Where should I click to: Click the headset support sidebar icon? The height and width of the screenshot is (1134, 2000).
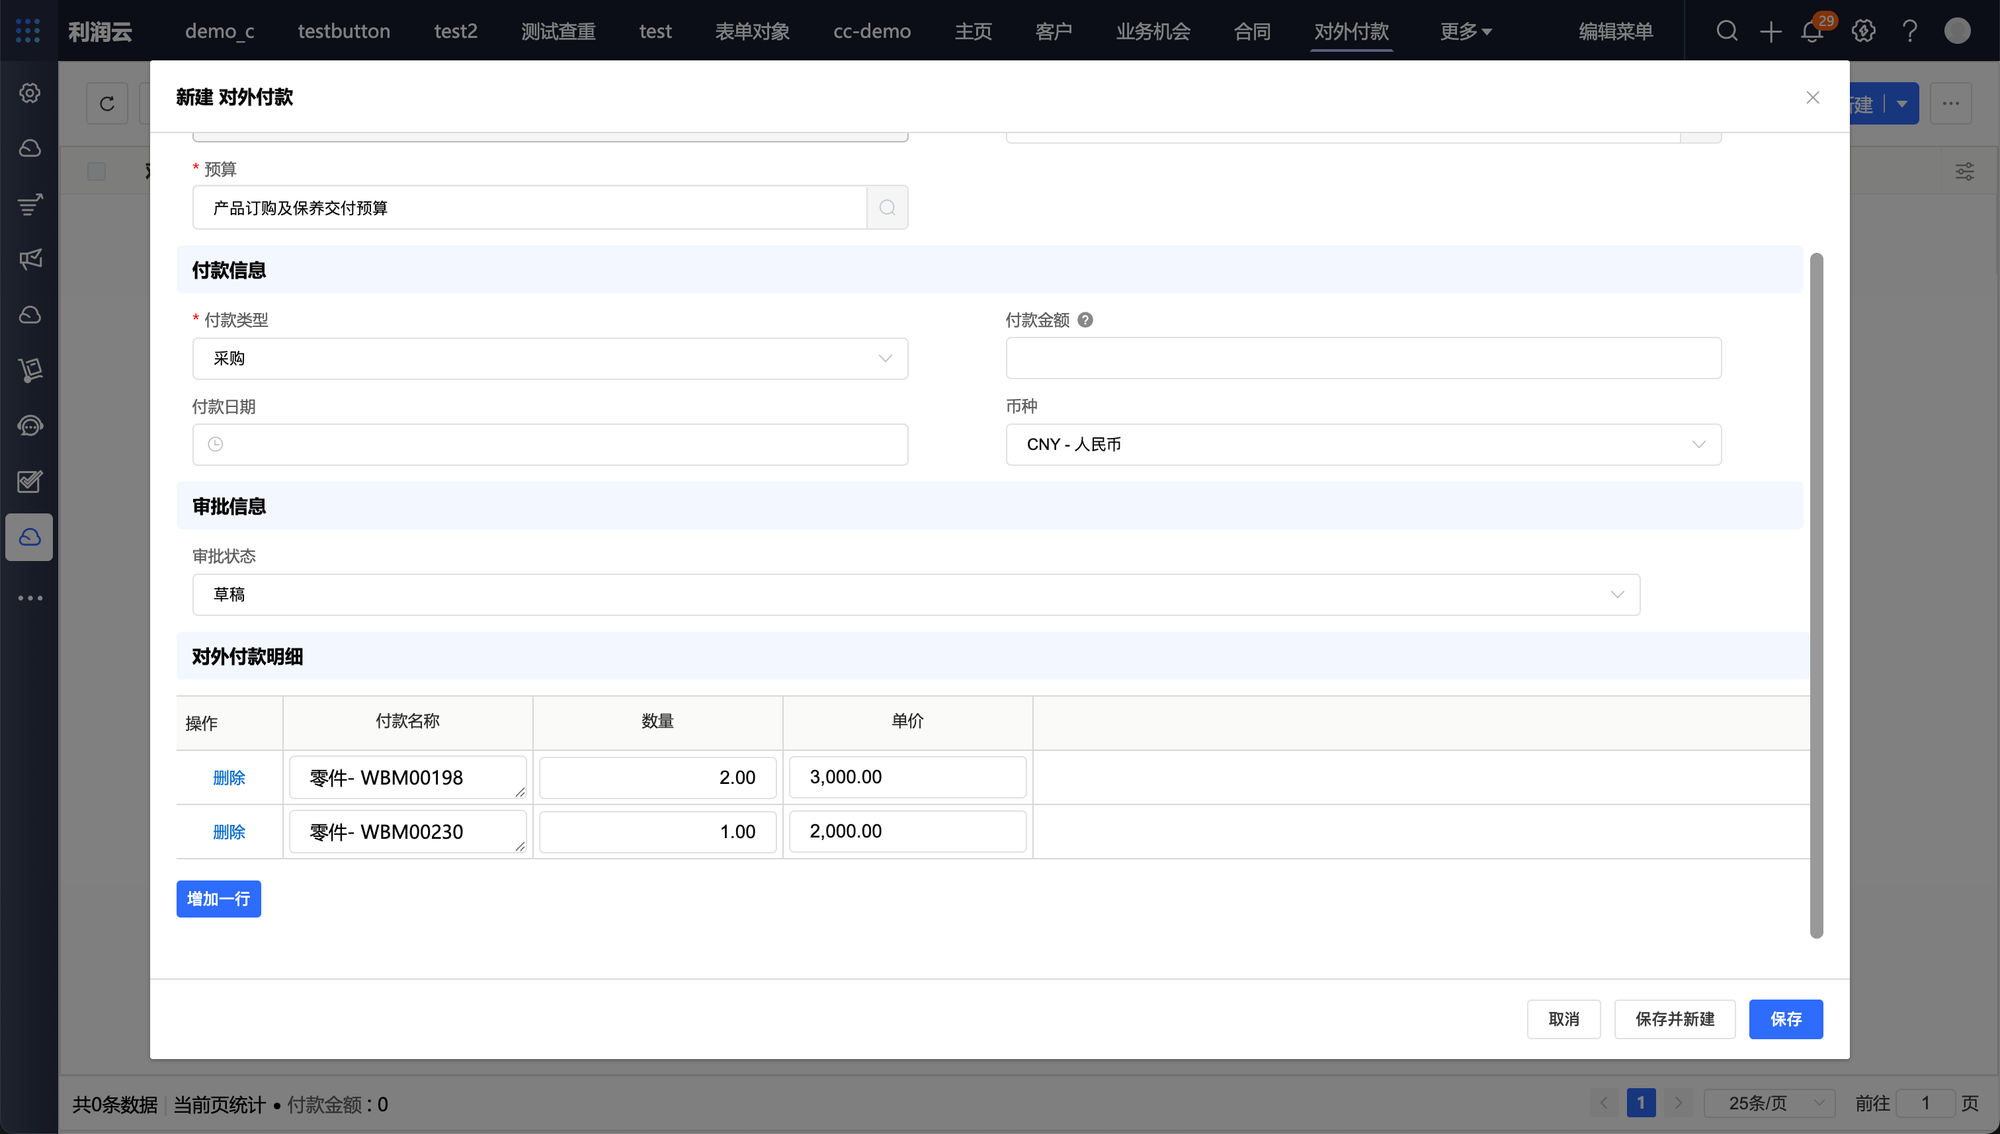tap(30, 426)
